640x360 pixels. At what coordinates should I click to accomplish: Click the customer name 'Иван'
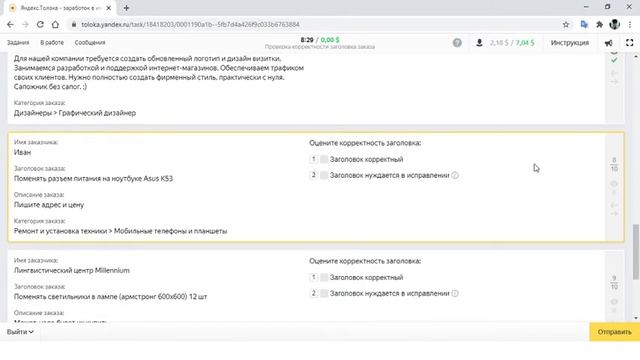click(22, 152)
